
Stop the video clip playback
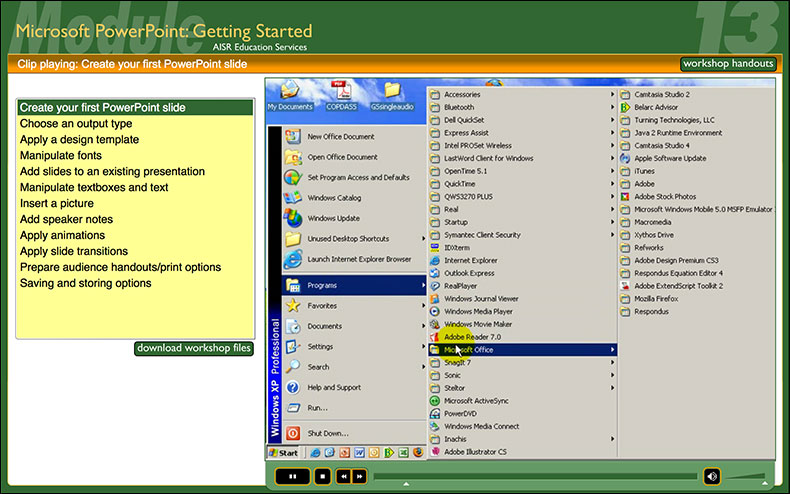322,476
